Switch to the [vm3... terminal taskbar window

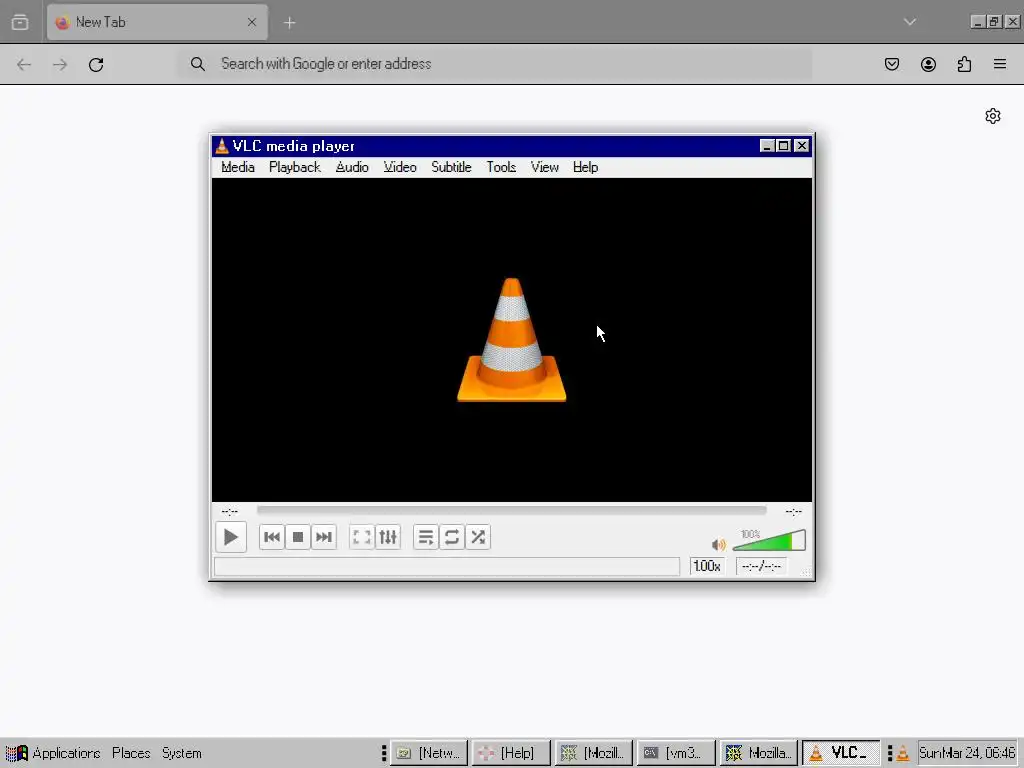click(x=676, y=753)
